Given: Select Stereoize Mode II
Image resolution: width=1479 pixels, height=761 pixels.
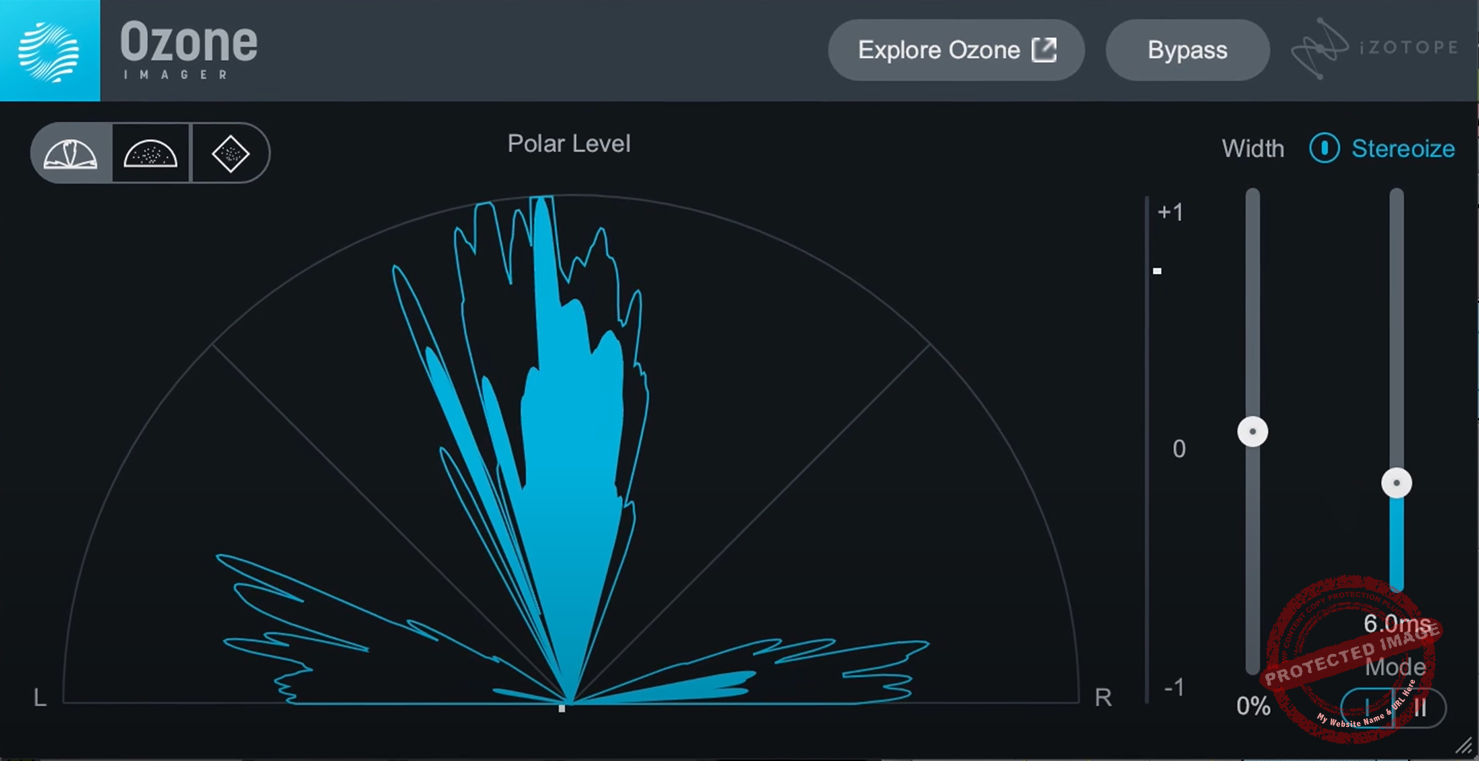Looking at the screenshot, I should pos(1420,707).
